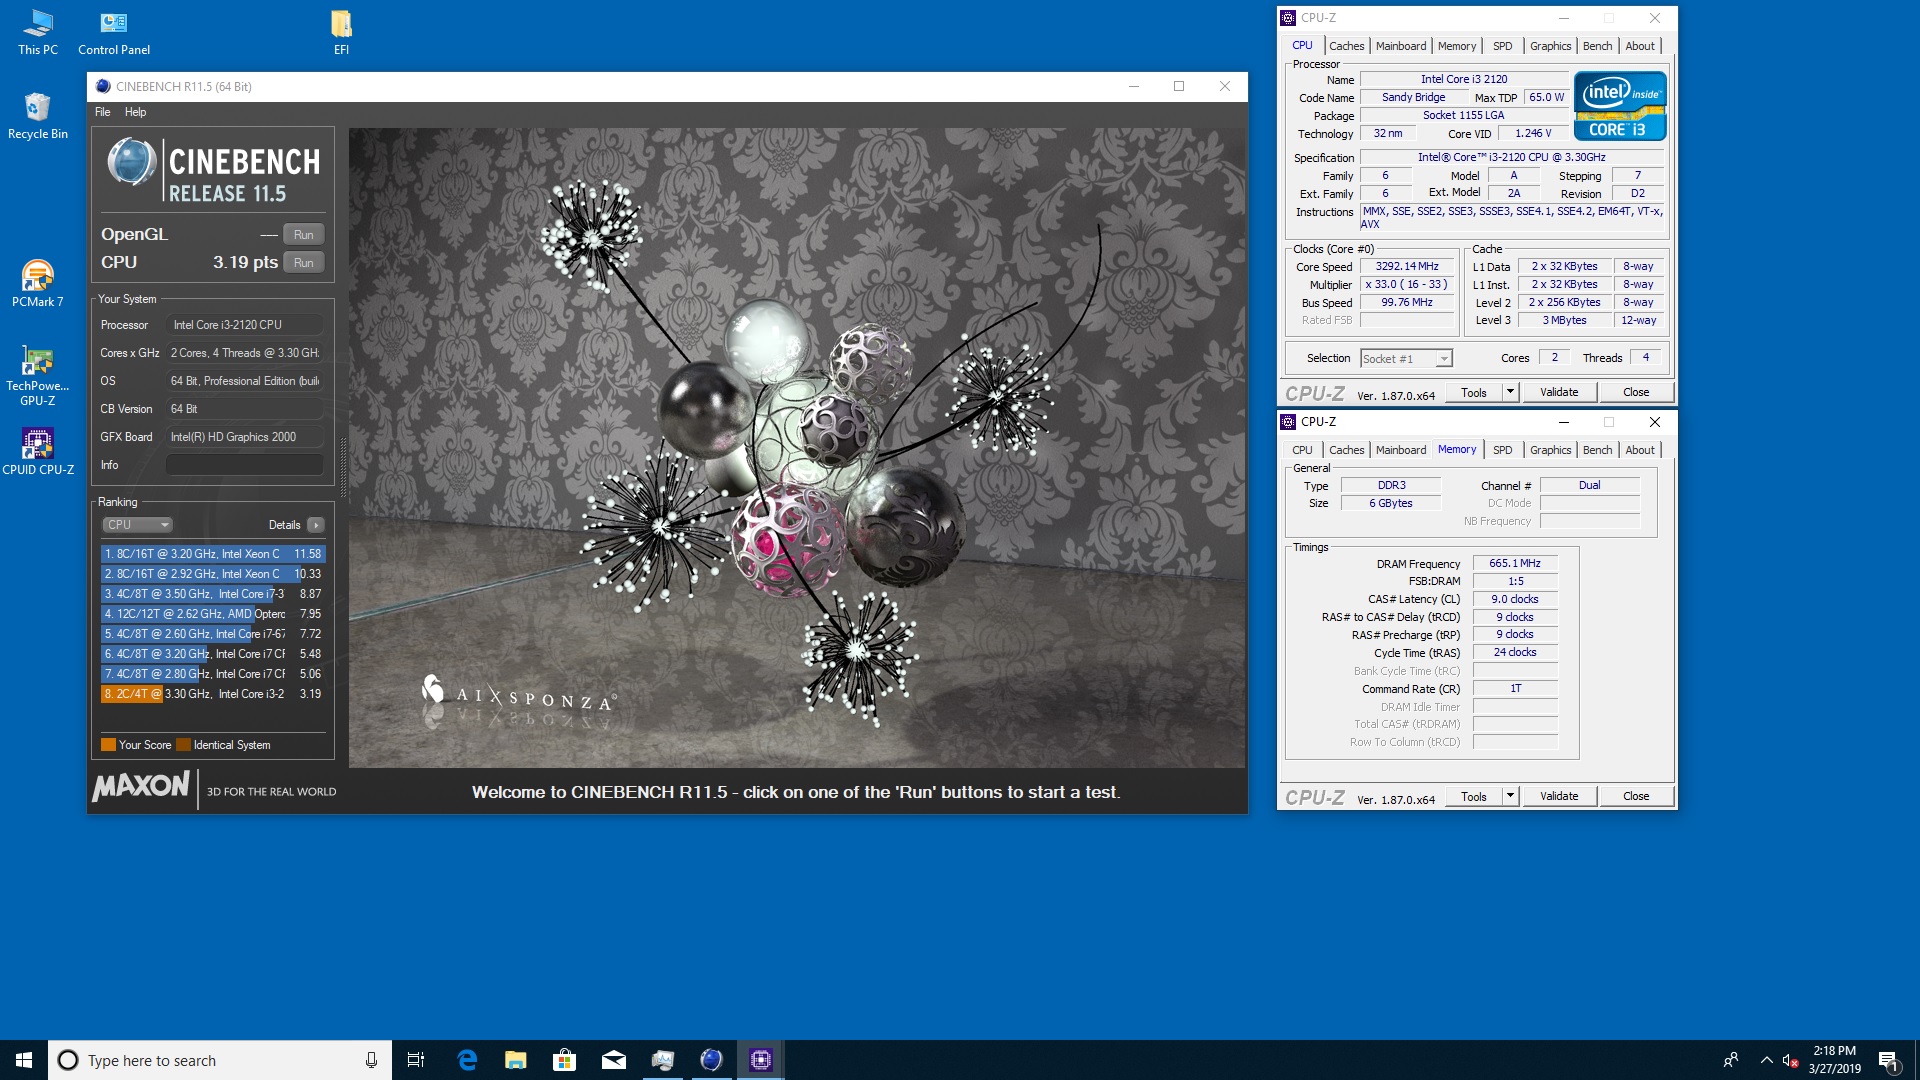Activate the microphone voice search icon

(x=371, y=1060)
